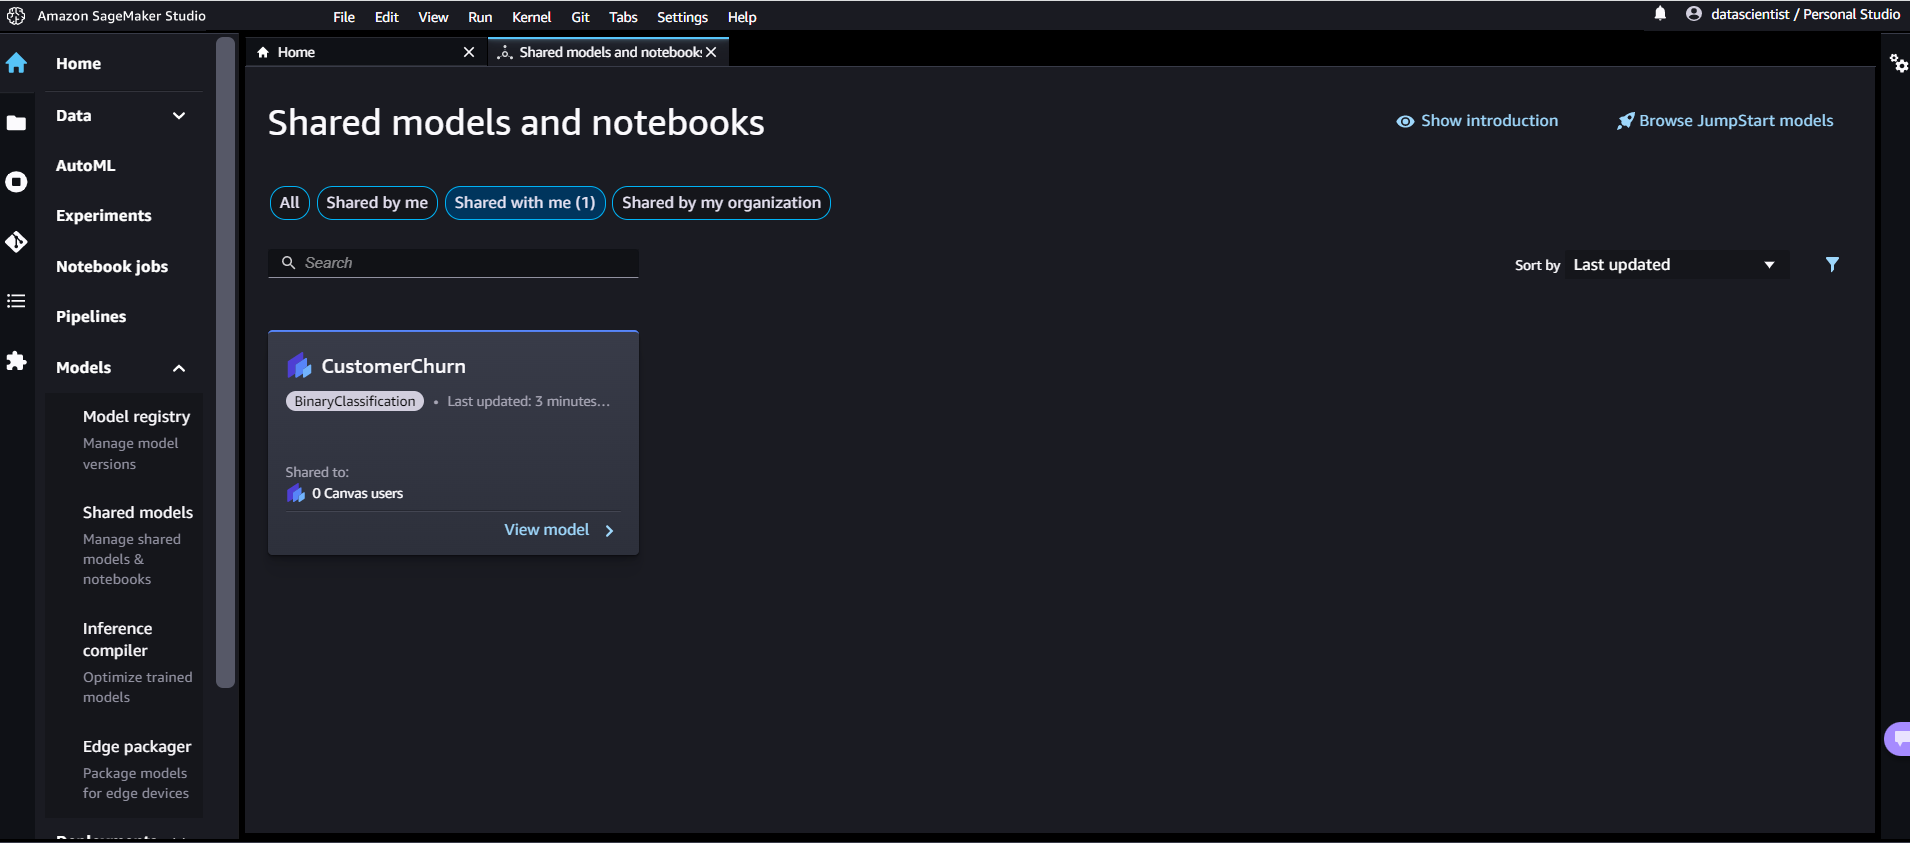Click Browse JumpStart models link
The image size is (1910, 843).
tap(1736, 121)
